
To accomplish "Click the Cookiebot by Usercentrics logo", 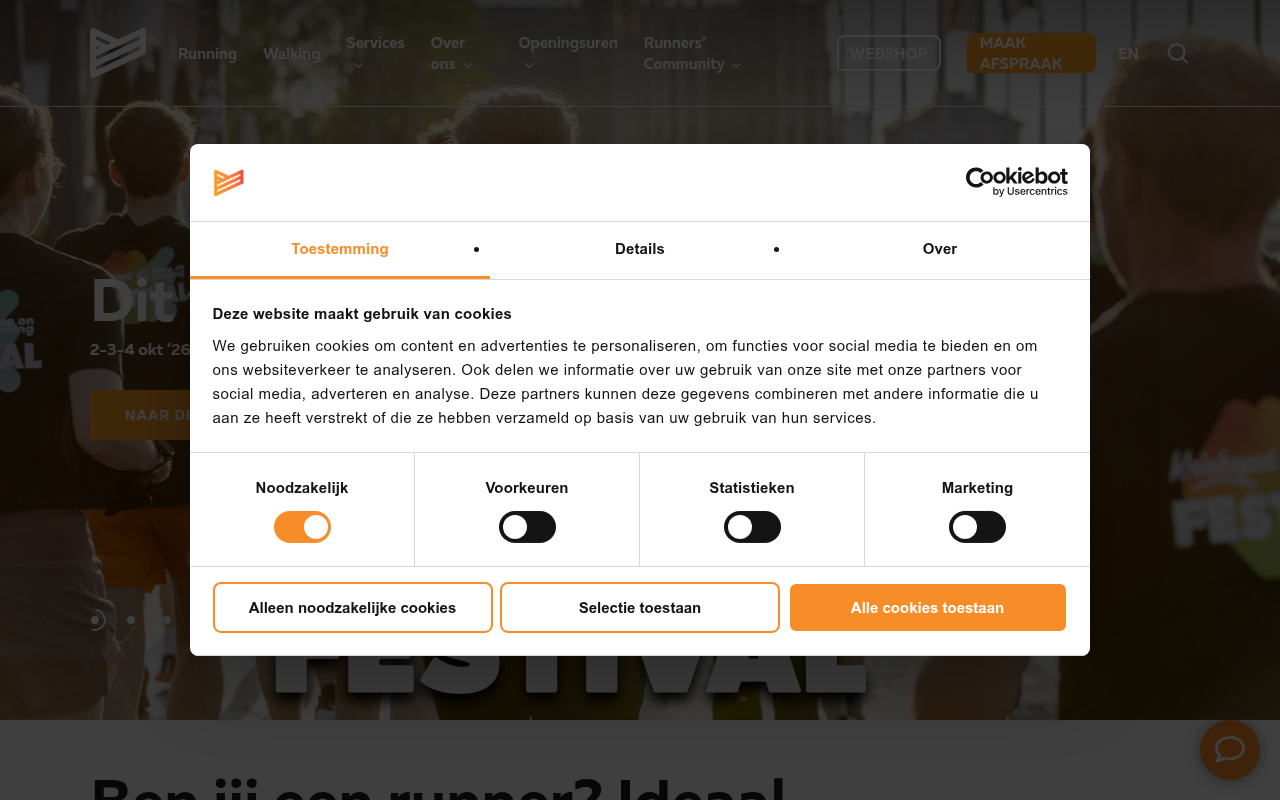I will click(1016, 182).
